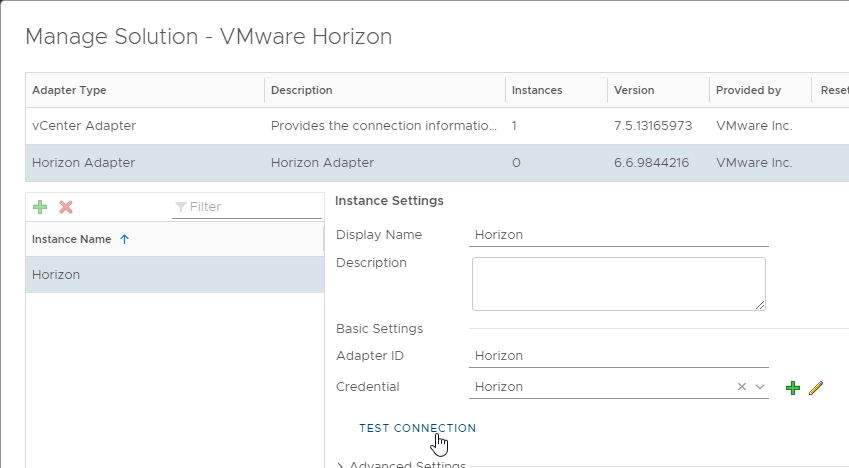
Task: Clear the Credential selection with the X
Action: [742, 387]
